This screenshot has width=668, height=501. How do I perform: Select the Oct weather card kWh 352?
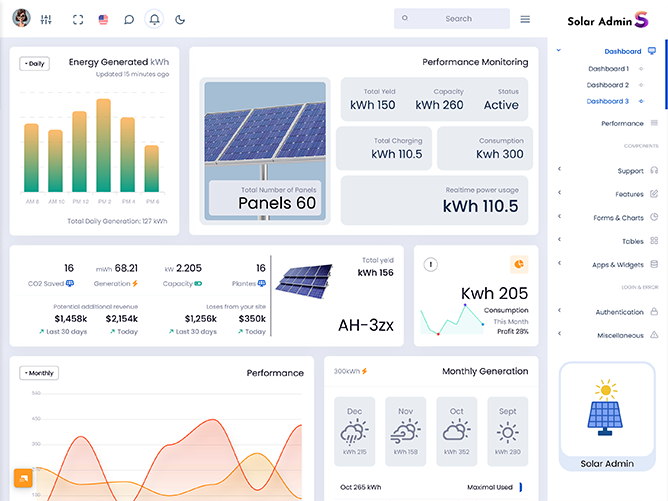(457, 431)
